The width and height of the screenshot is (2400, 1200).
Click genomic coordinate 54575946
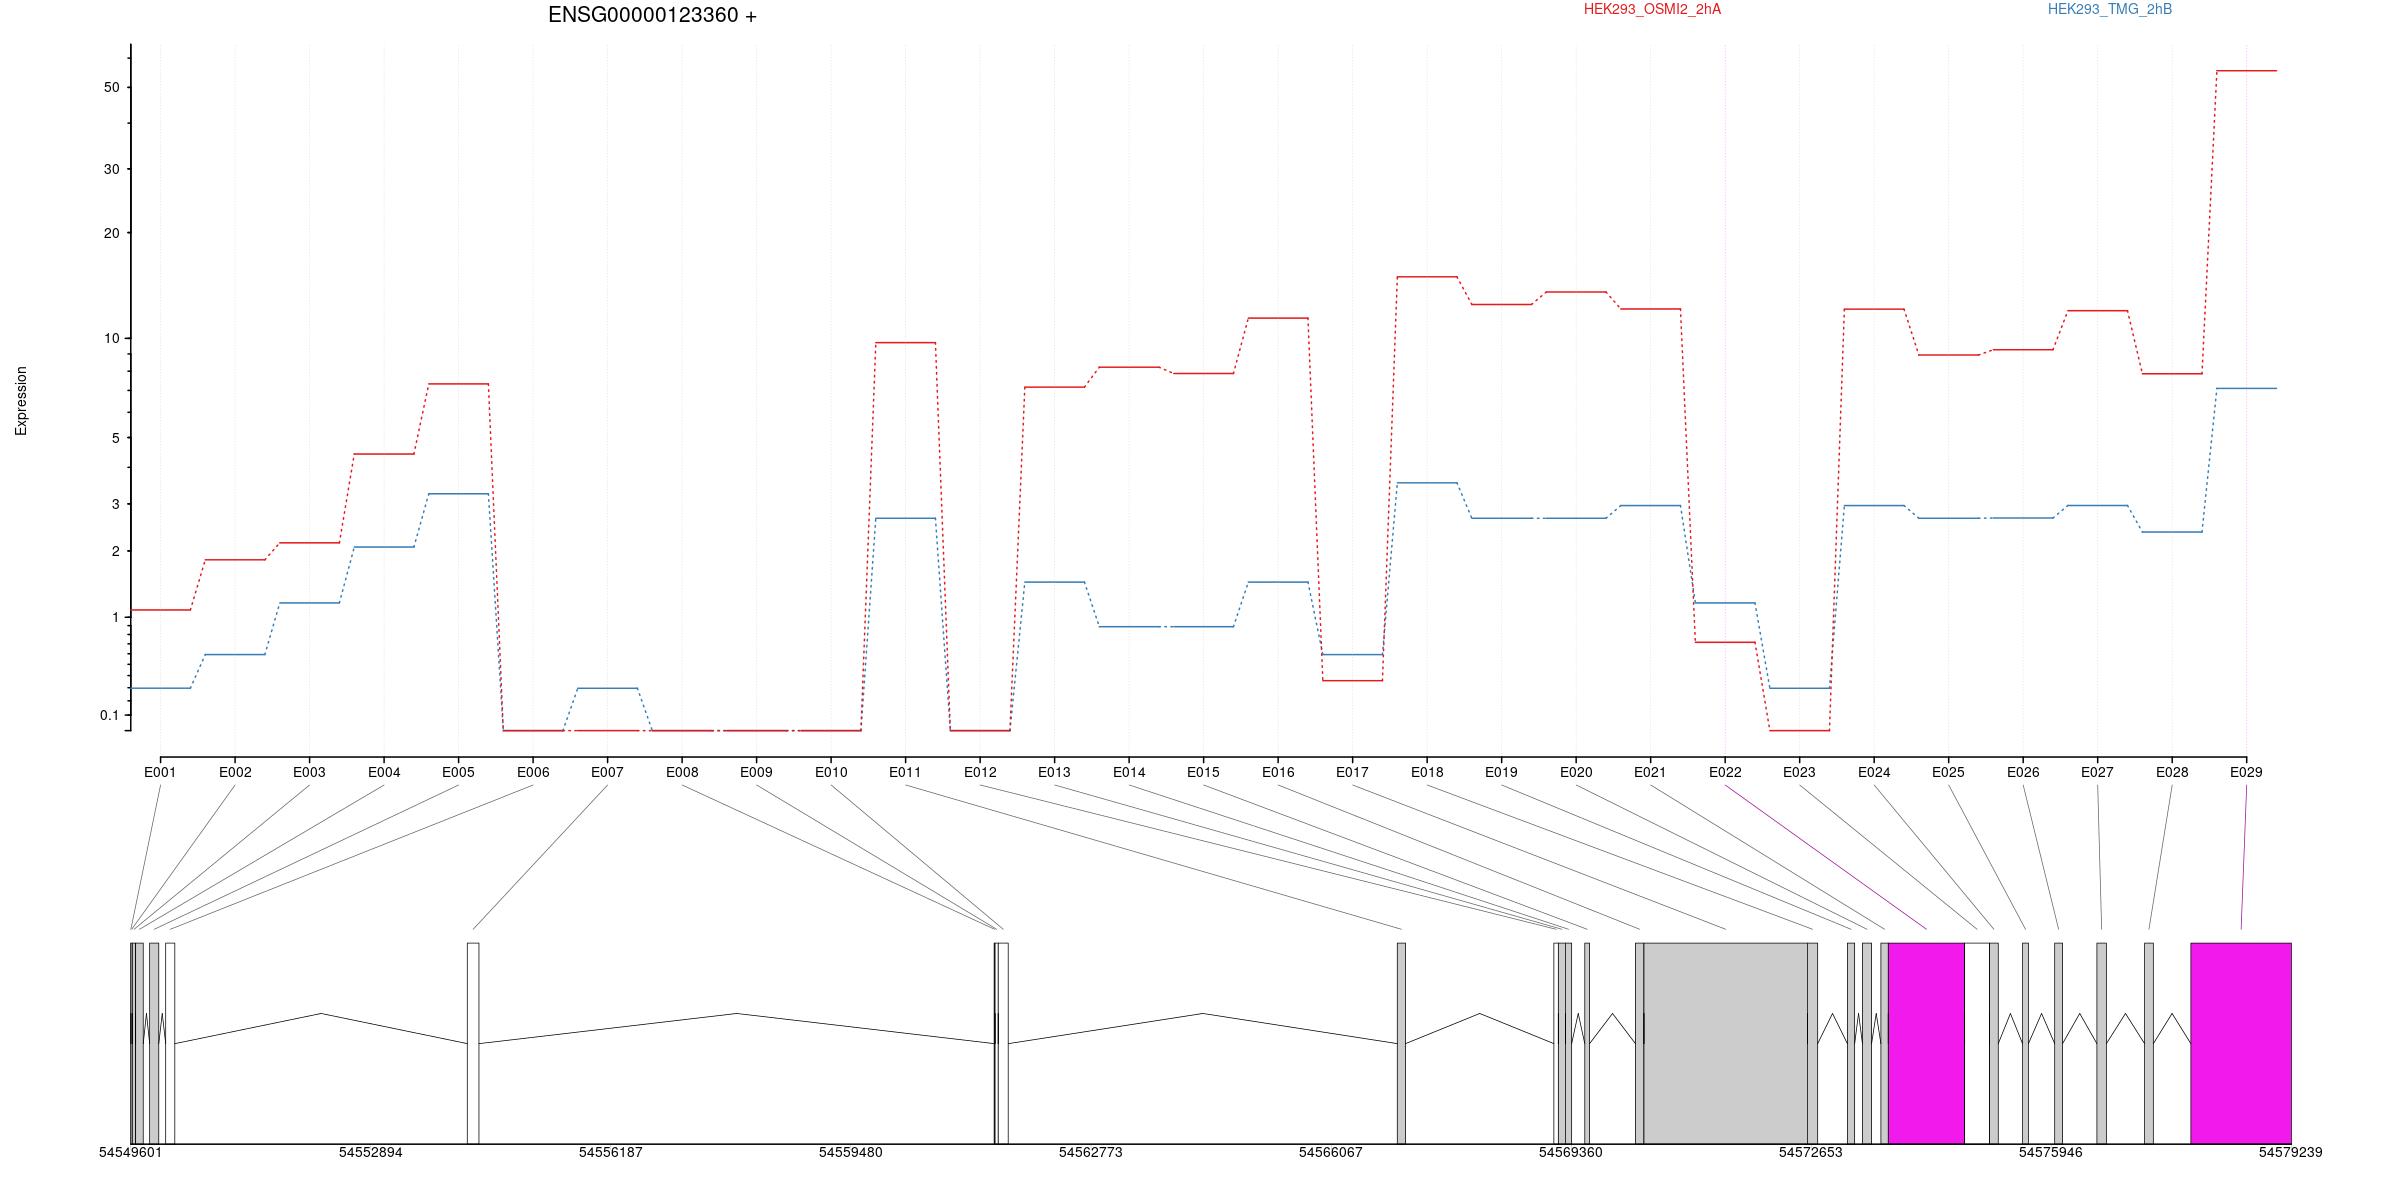[2050, 1152]
